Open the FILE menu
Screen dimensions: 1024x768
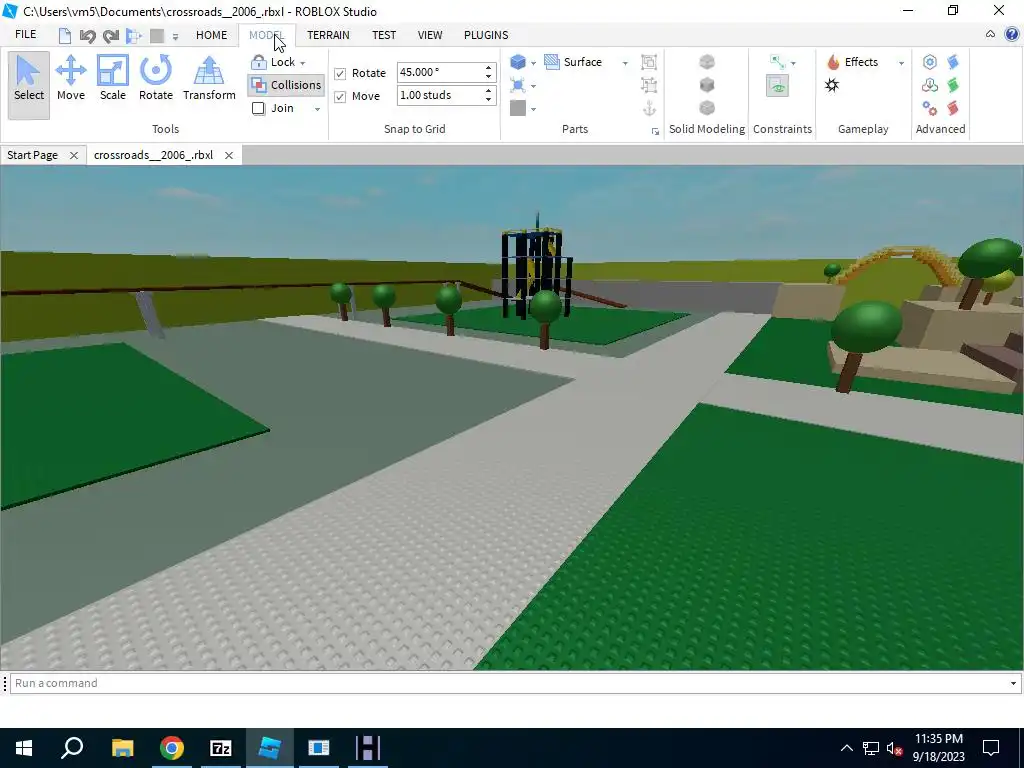25,35
